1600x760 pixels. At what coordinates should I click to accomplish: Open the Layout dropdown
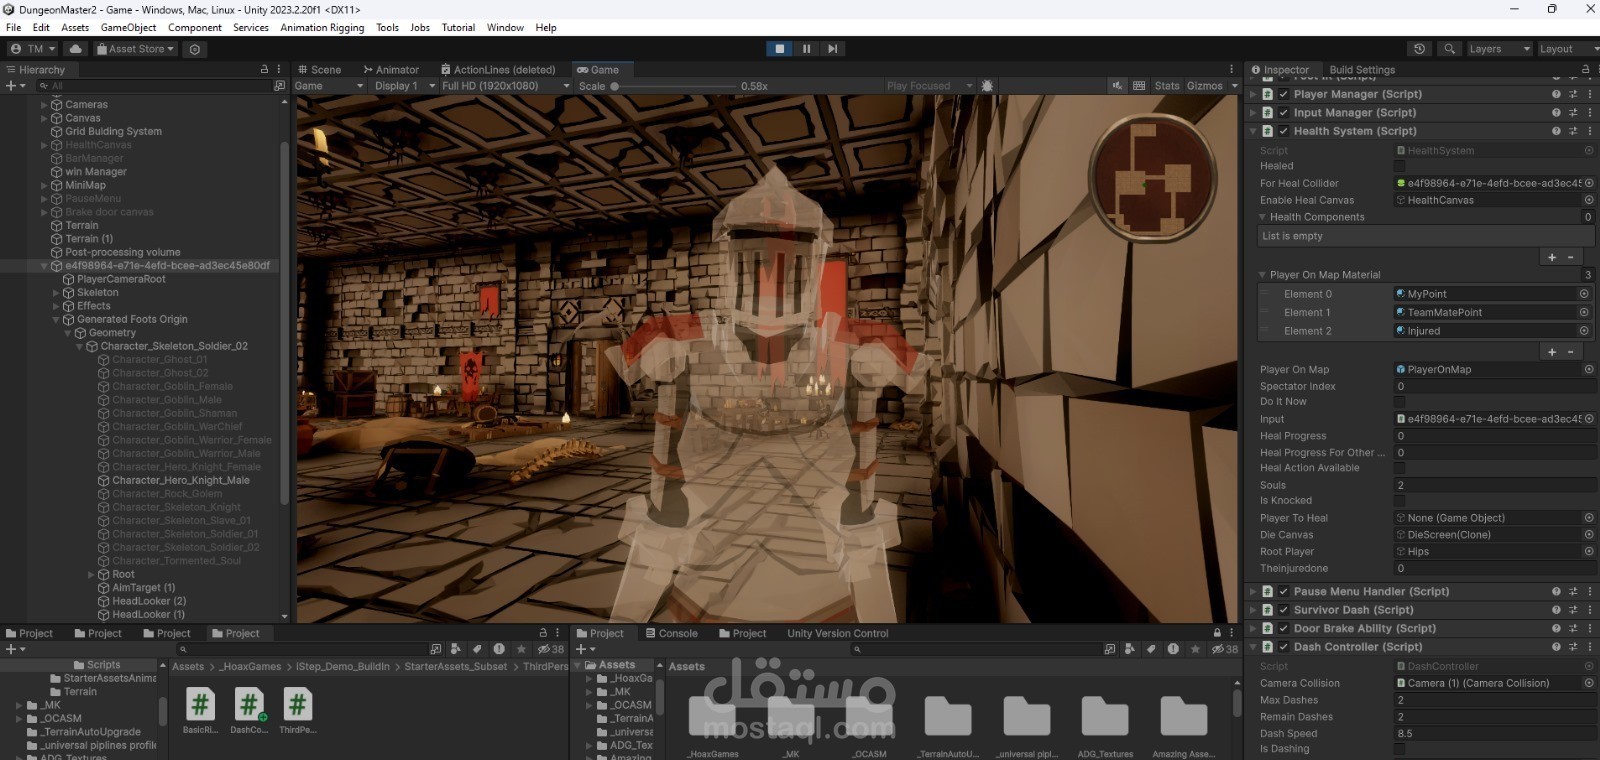click(1567, 49)
